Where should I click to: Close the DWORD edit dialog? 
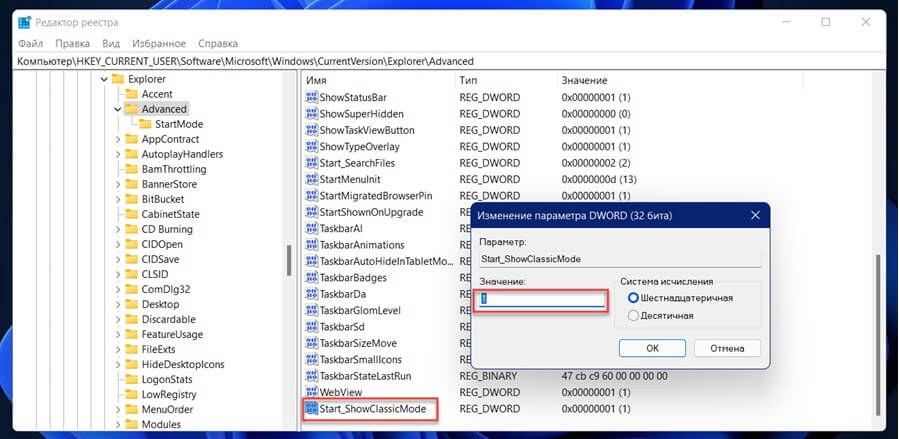pos(755,215)
